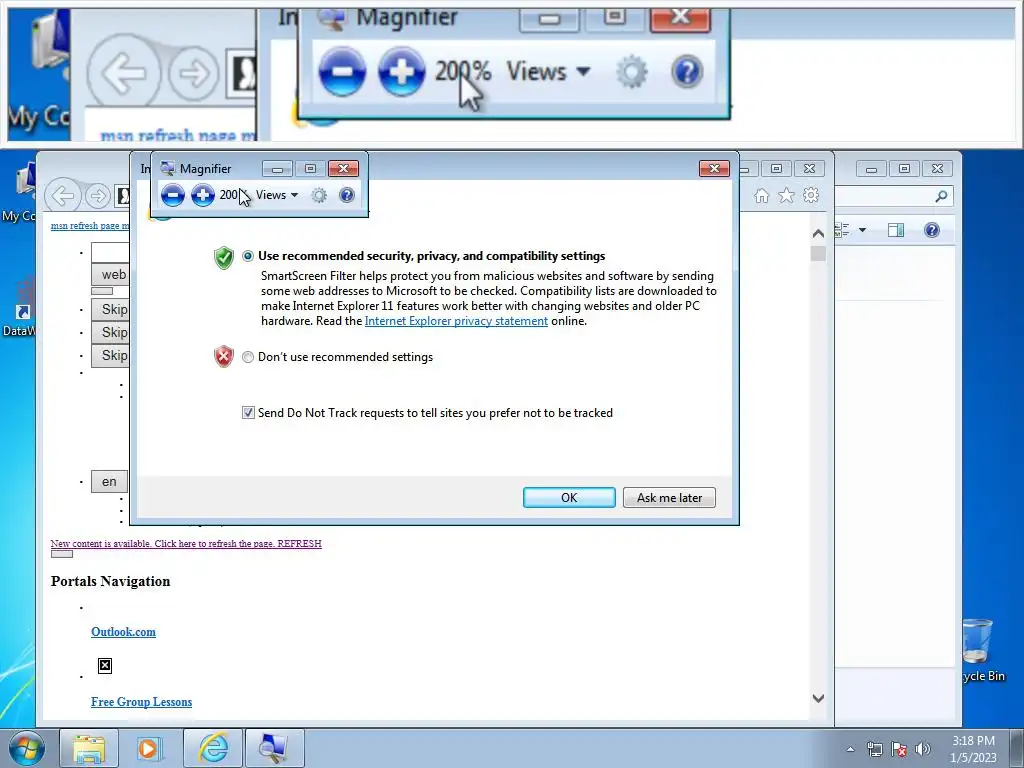1024x768 pixels.
Task: Open Magnifier options gear icon
Action: (319, 195)
